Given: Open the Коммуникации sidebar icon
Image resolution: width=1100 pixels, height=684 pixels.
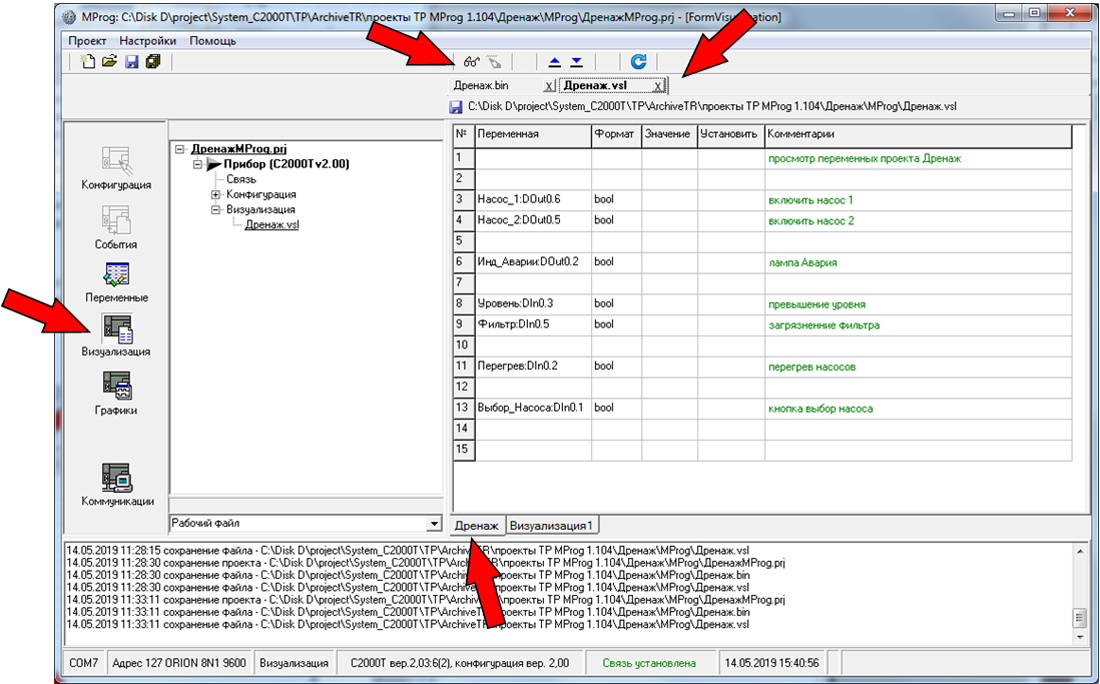Looking at the screenshot, I should click(116, 477).
